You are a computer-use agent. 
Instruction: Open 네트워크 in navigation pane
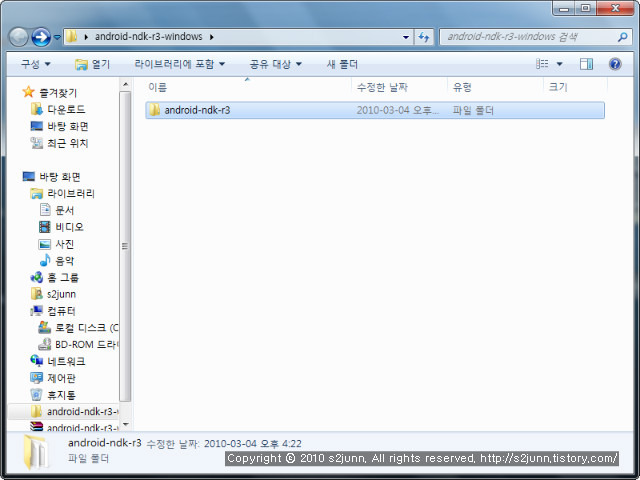point(66,361)
